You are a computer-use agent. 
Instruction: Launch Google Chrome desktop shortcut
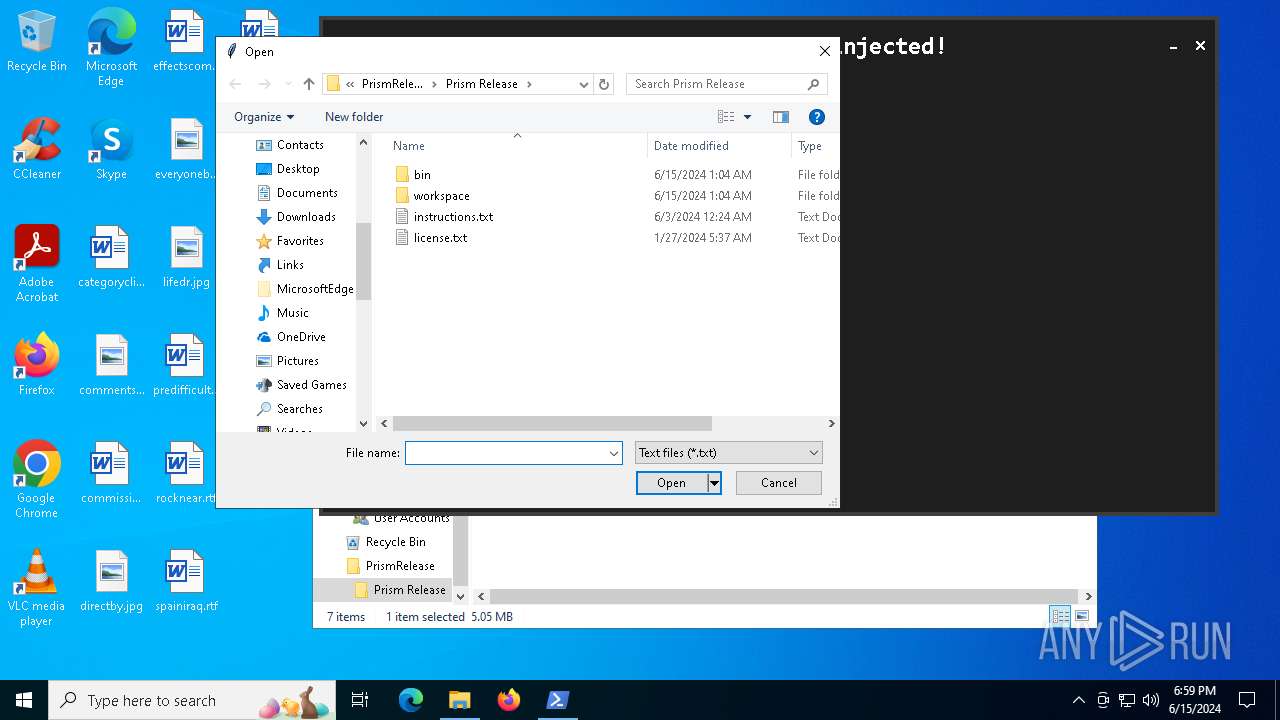click(x=37, y=480)
